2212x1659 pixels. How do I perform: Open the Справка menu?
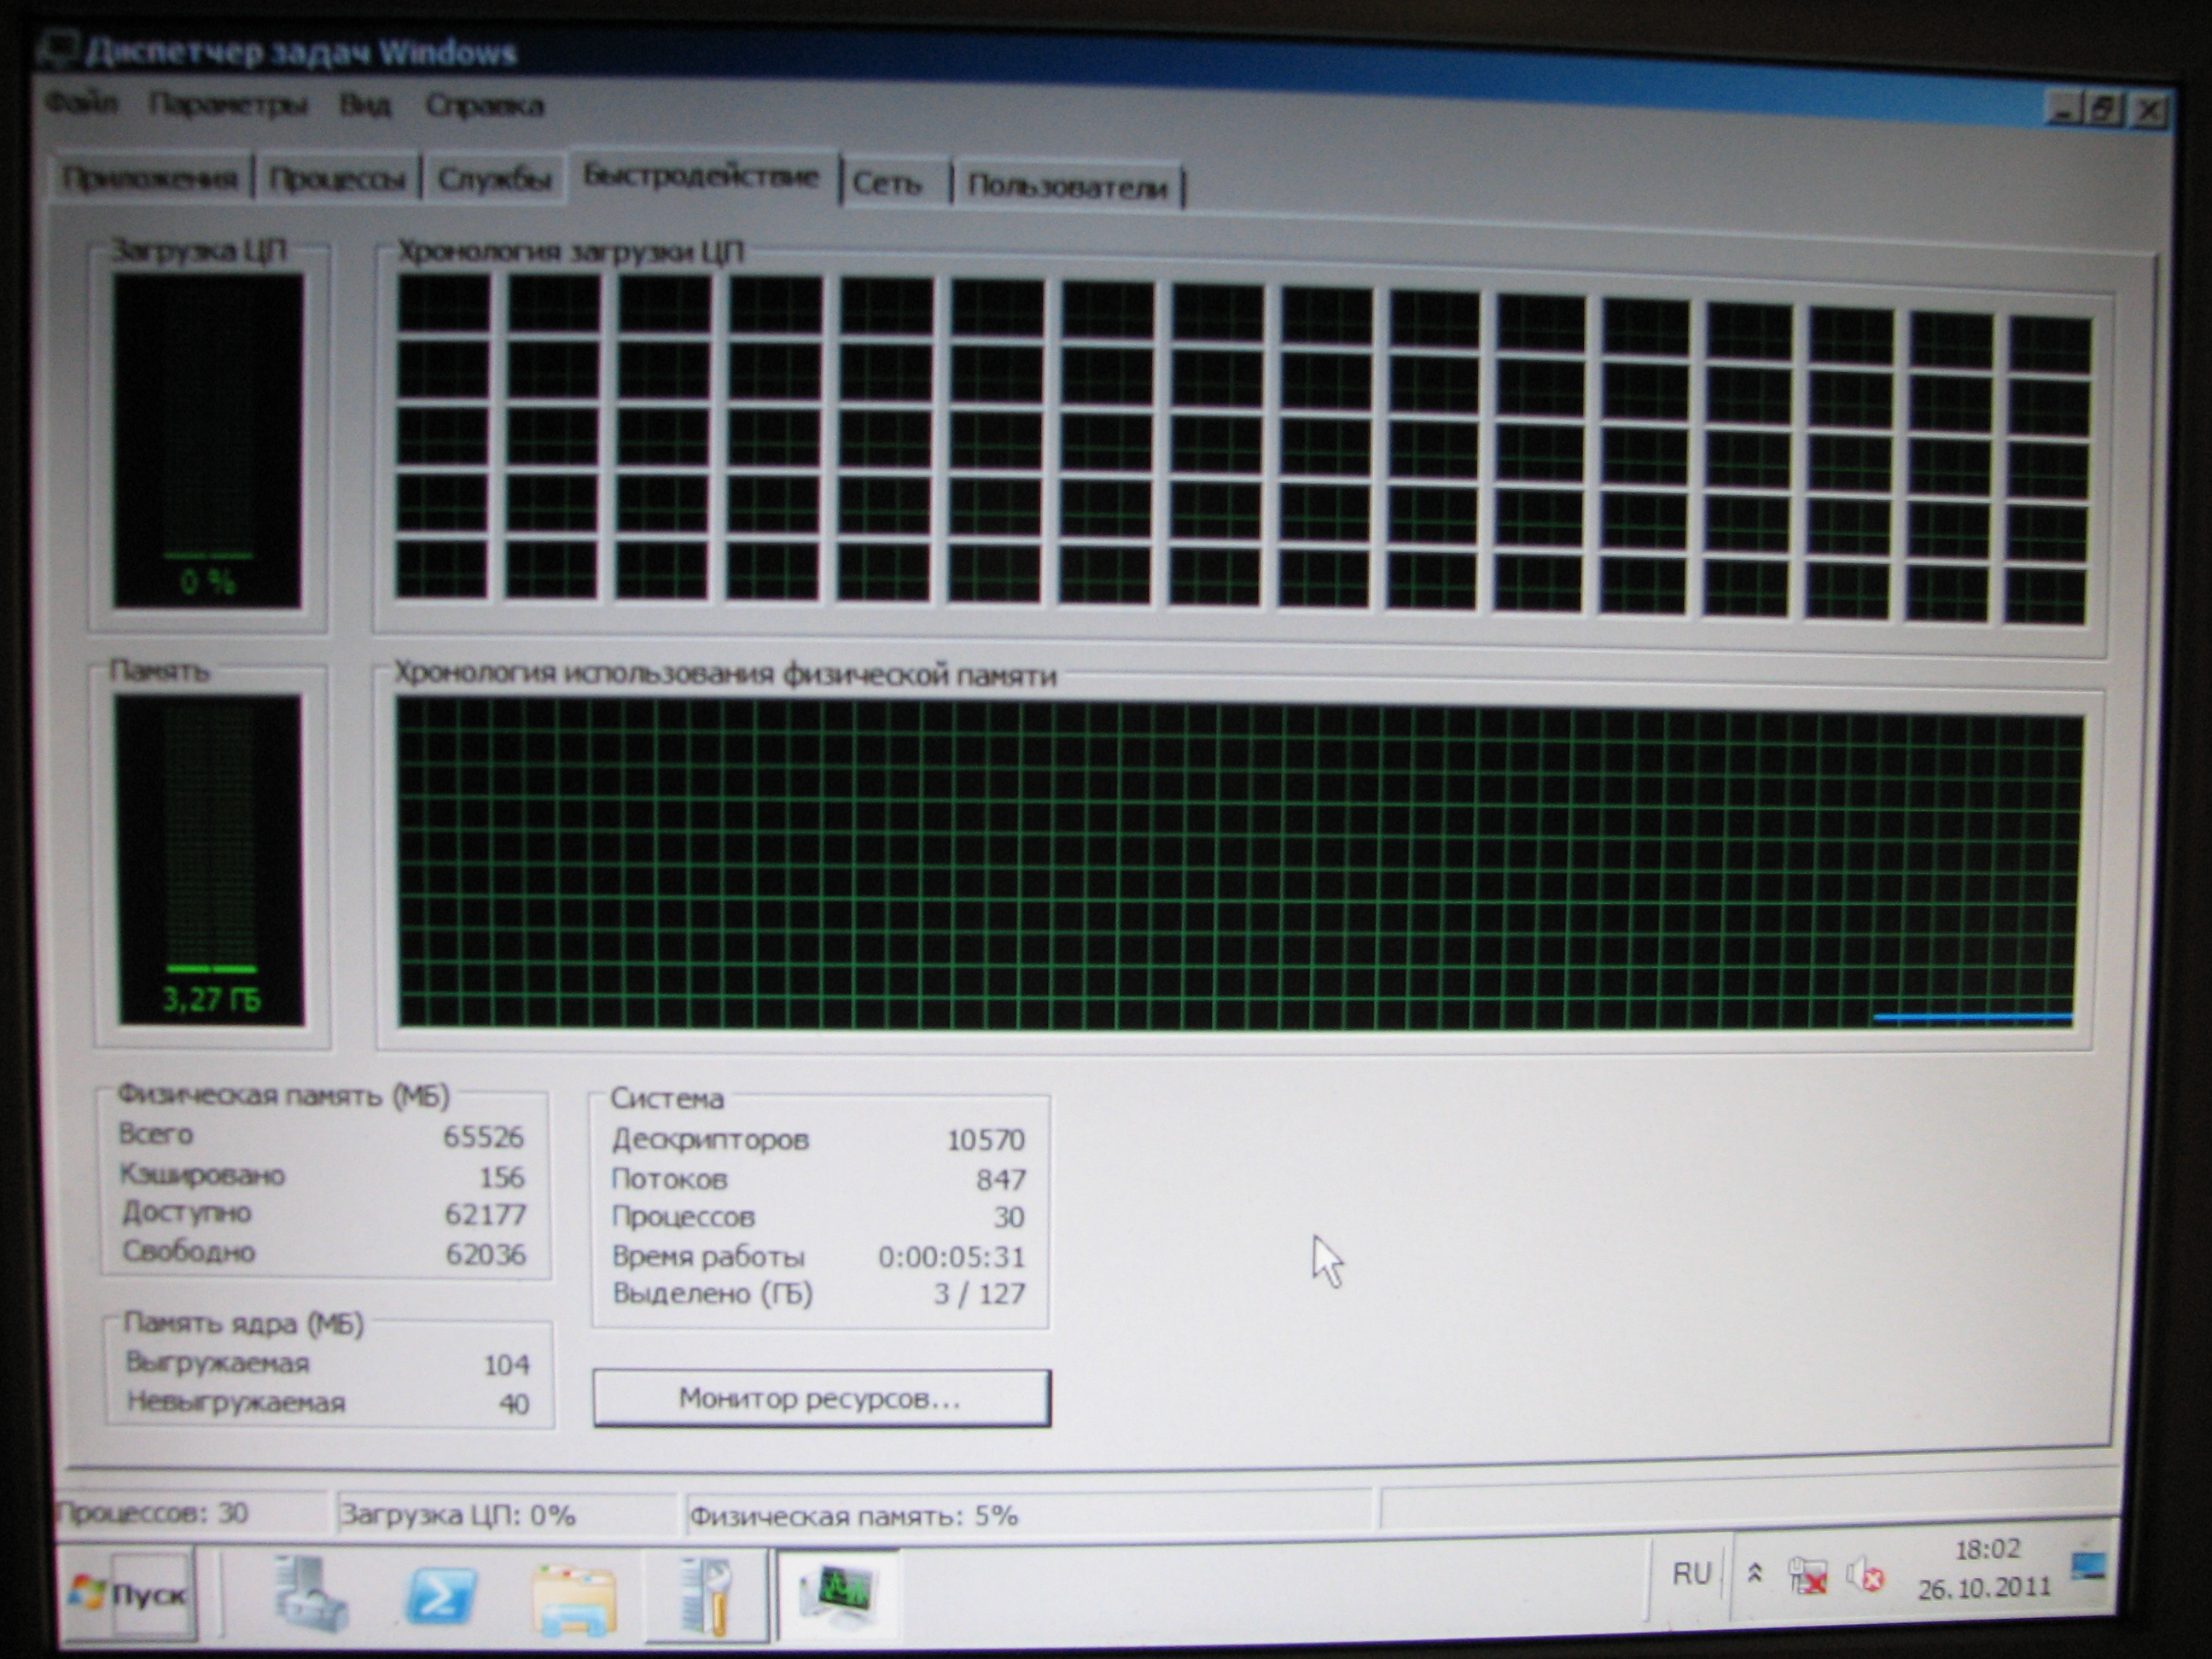click(x=485, y=105)
